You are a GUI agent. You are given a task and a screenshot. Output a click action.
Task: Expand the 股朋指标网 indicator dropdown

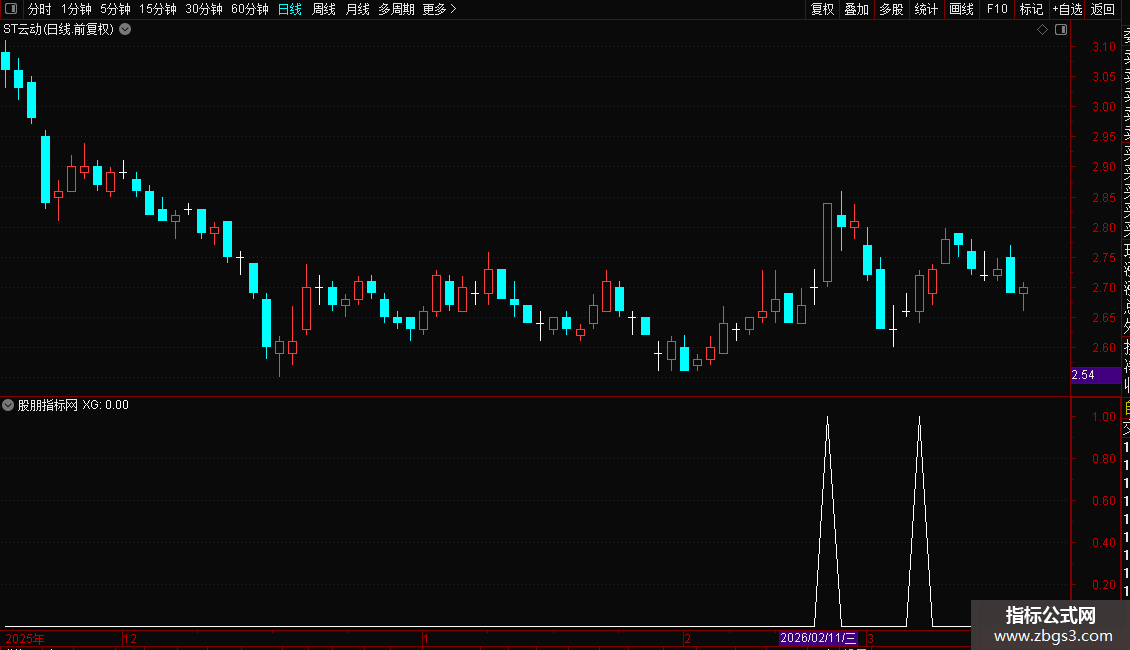click(8, 405)
